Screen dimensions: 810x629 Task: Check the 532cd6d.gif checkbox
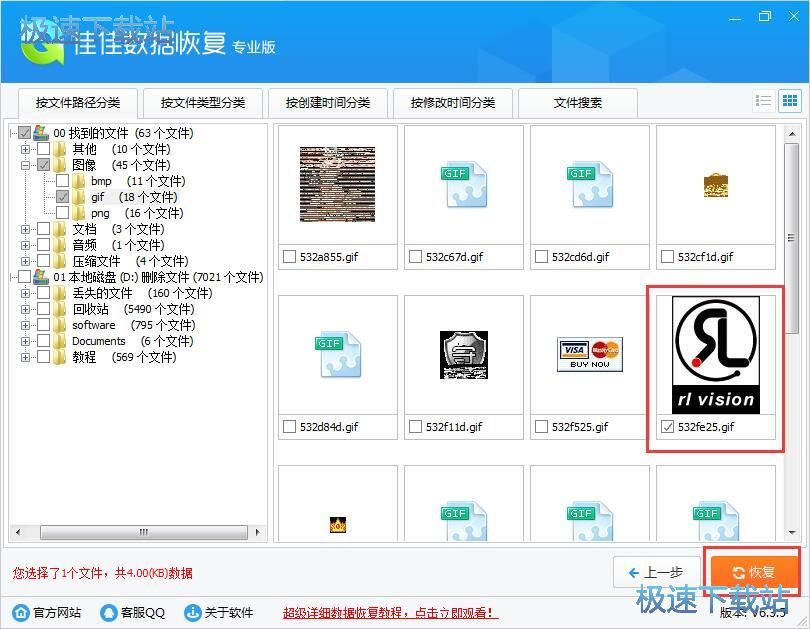[541, 257]
